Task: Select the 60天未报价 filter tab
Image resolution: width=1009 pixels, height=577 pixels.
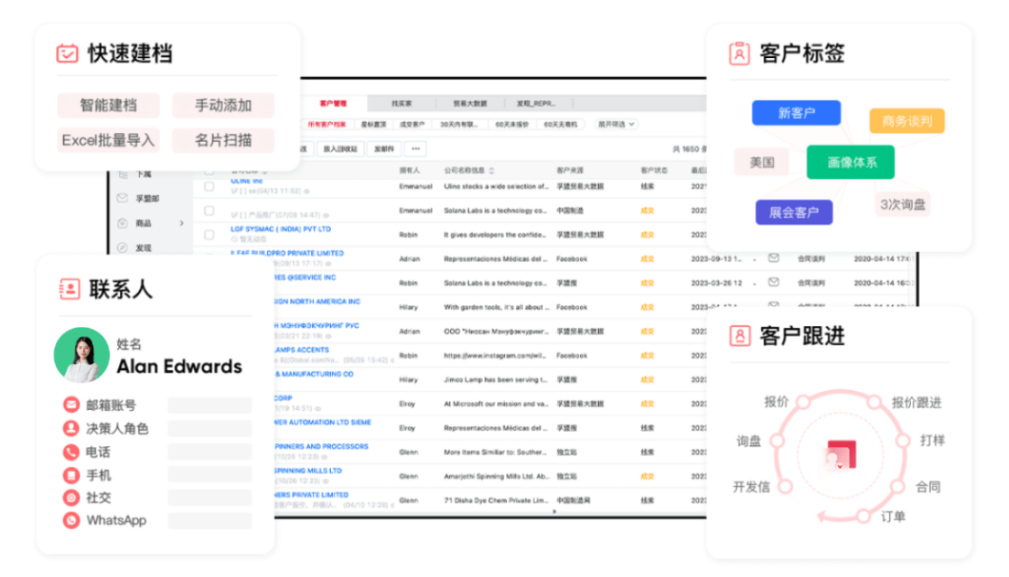Action: coord(512,124)
